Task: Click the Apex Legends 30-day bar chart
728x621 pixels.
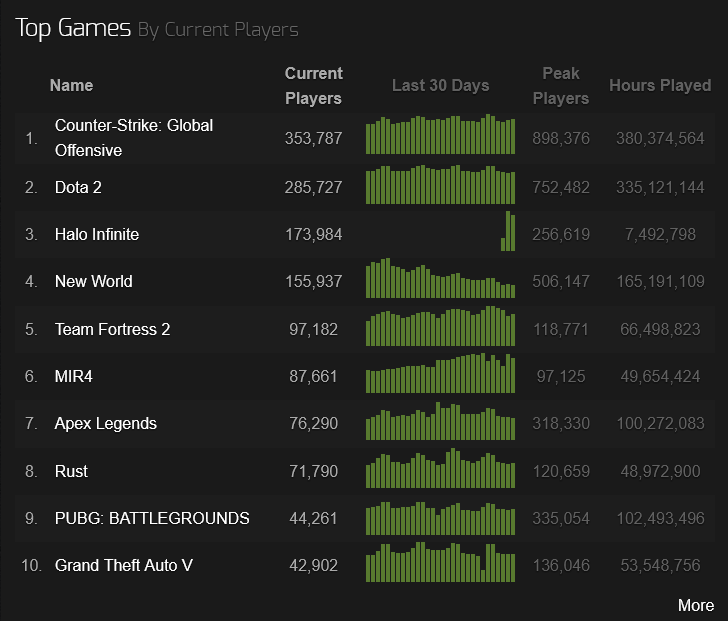Action: point(440,421)
